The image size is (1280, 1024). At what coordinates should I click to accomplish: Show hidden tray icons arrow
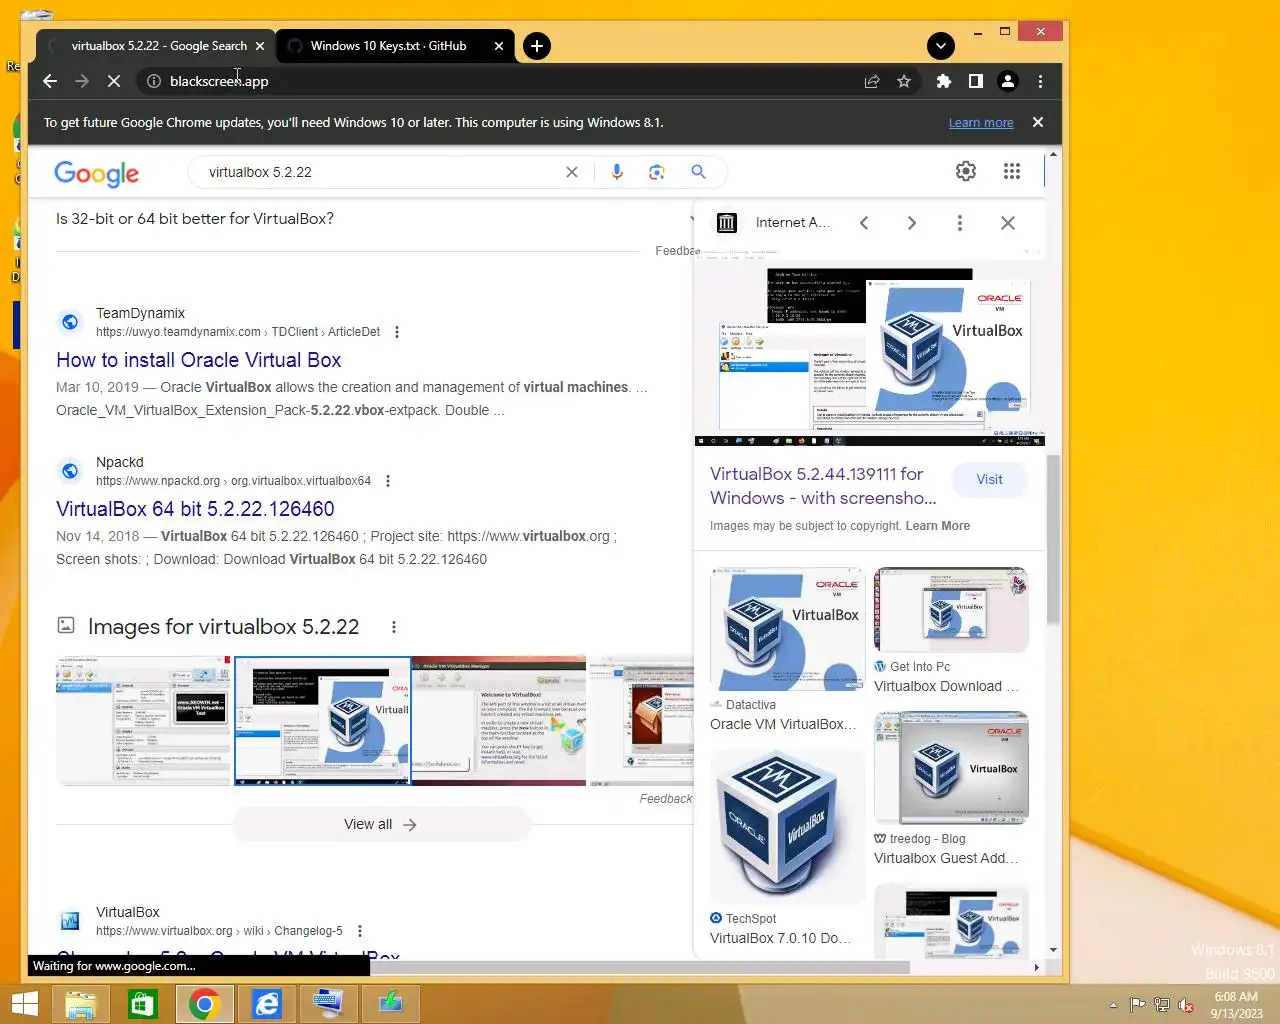[1113, 1005]
